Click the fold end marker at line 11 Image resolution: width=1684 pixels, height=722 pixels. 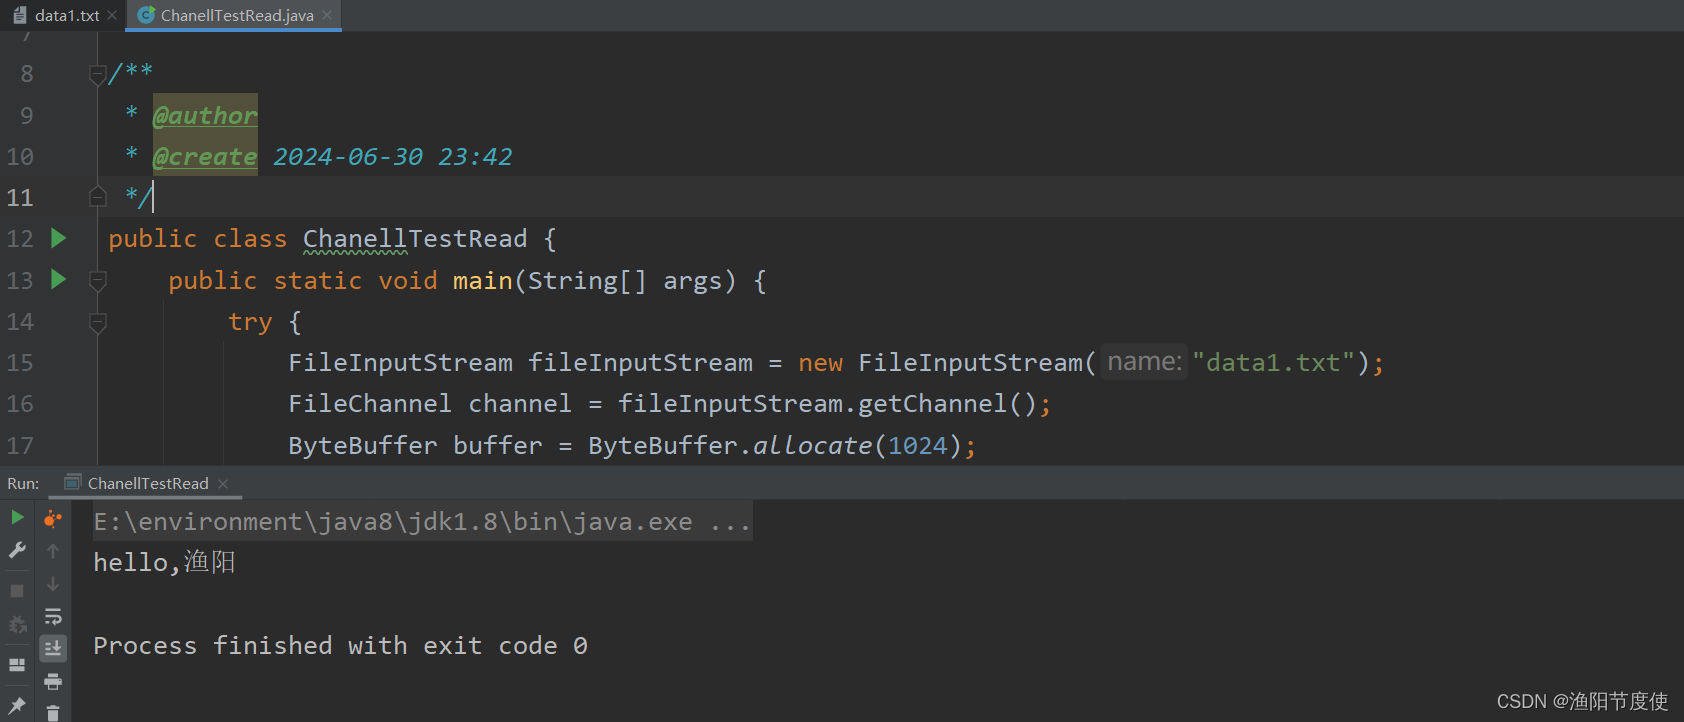tap(97, 196)
